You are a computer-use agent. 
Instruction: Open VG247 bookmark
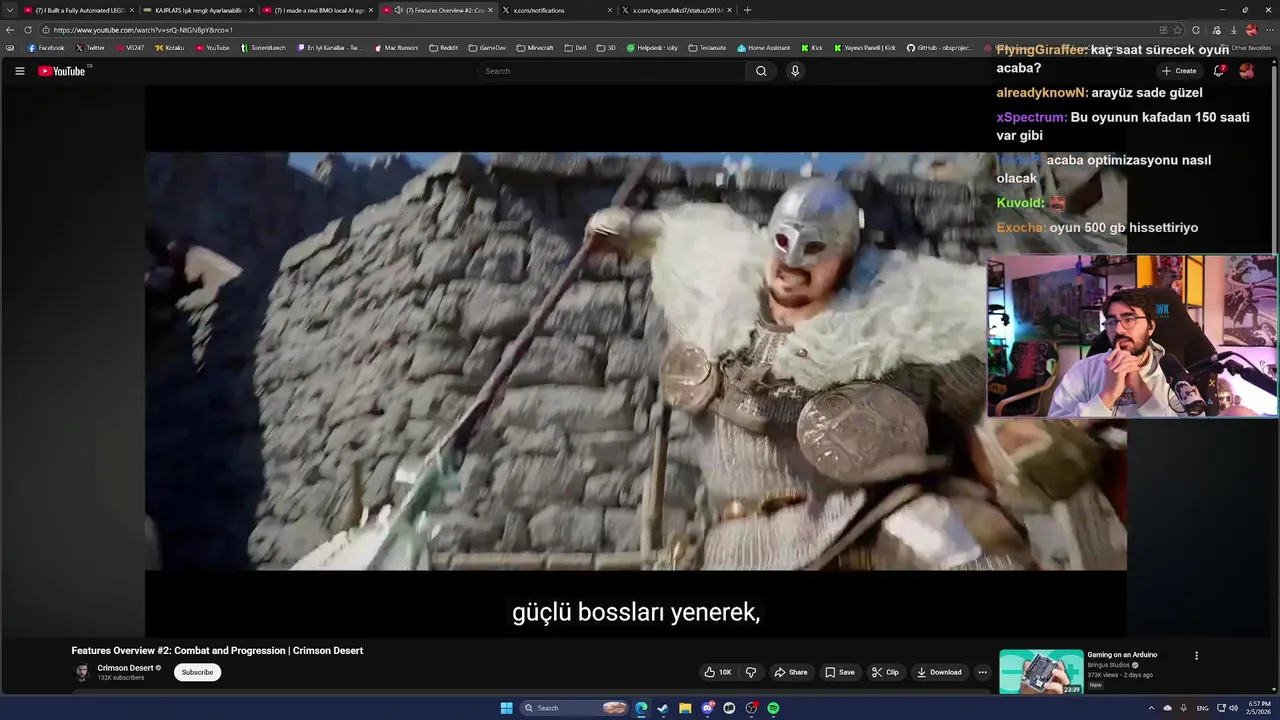130,48
